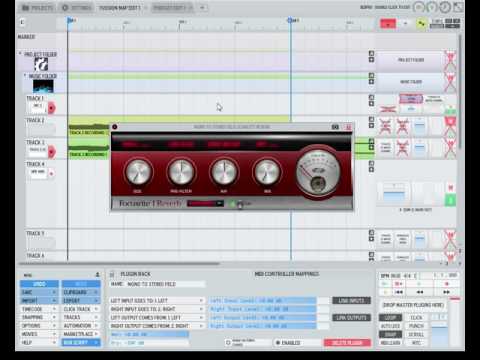Click the record transport button

[447, 284]
